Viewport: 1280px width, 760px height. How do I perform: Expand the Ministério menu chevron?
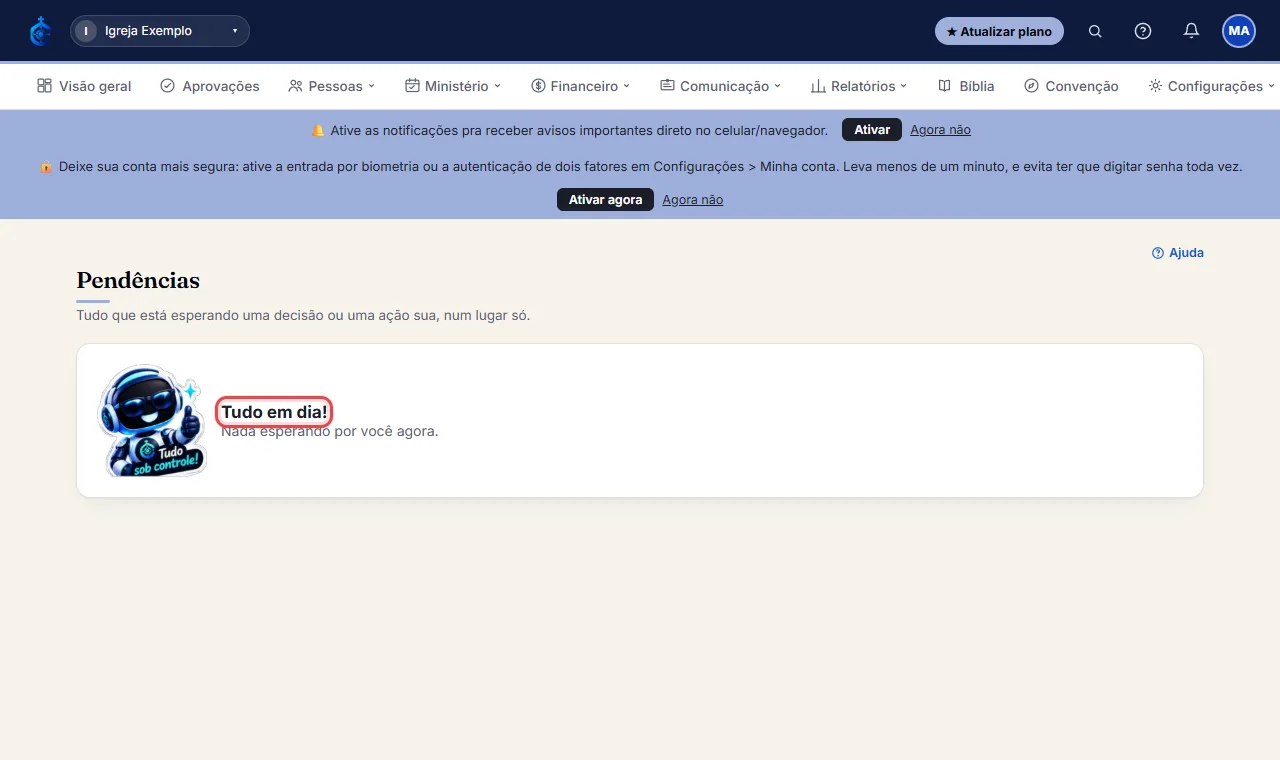coord(498,86)
